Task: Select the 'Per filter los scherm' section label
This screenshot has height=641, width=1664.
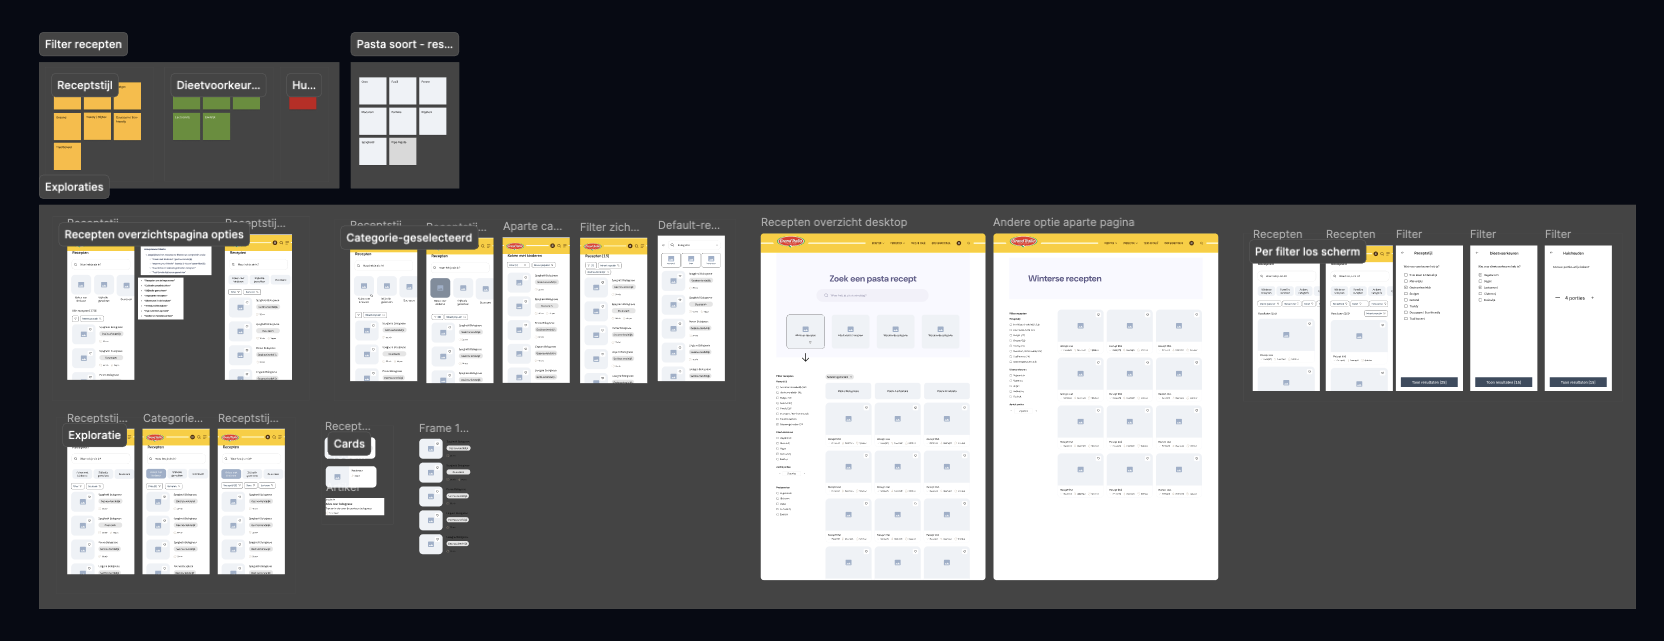Action: point(1307,252)
